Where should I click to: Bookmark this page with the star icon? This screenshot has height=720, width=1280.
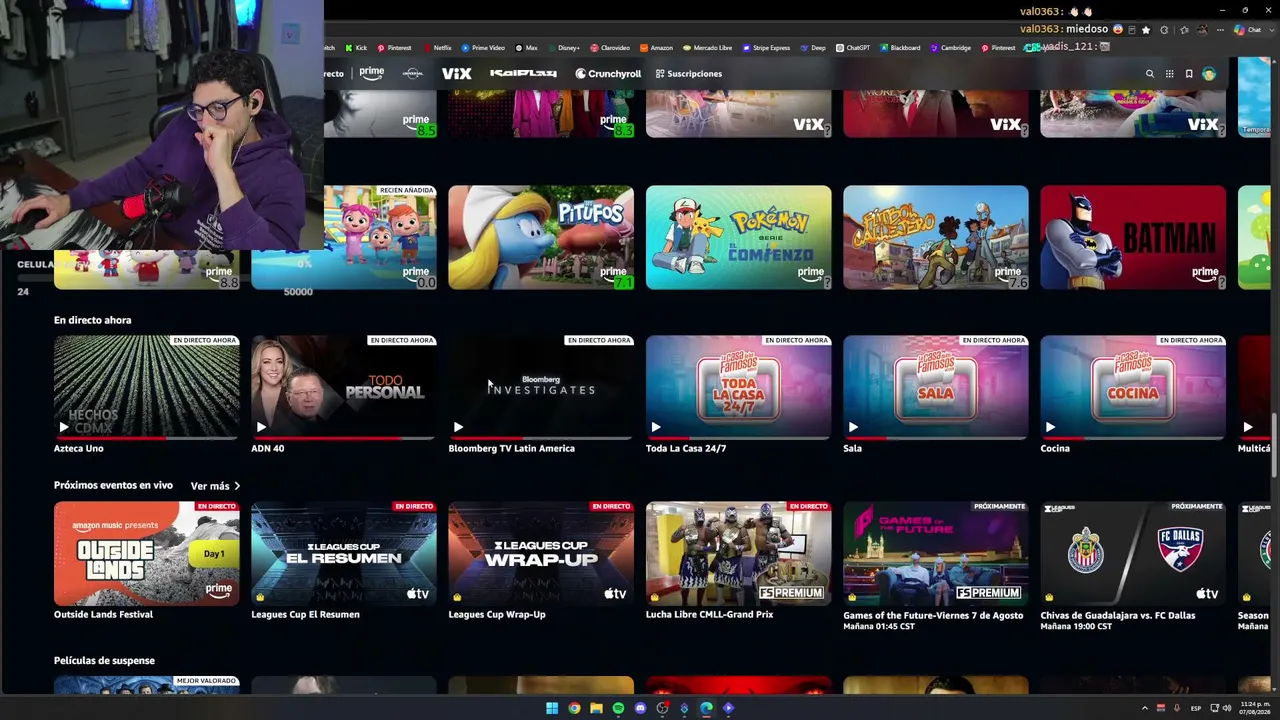click(x=1146, y=30)
